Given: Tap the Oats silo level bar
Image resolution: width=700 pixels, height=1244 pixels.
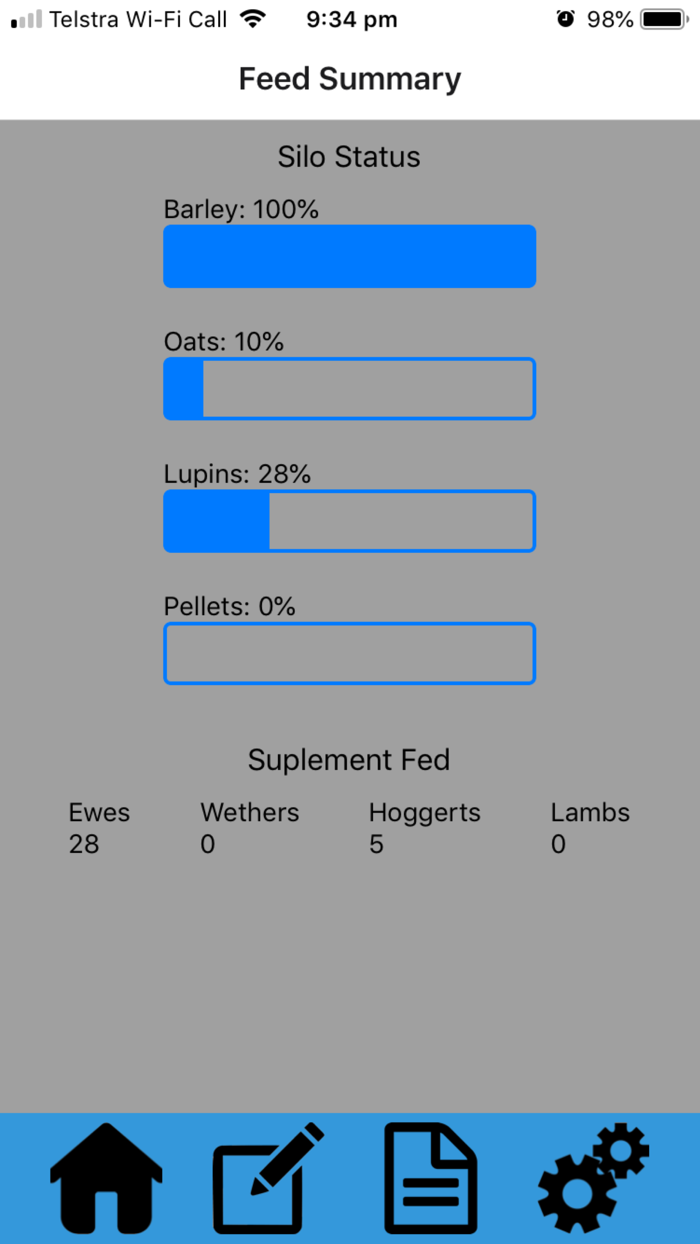Looking at the screenshot, I should pos(349,388).
